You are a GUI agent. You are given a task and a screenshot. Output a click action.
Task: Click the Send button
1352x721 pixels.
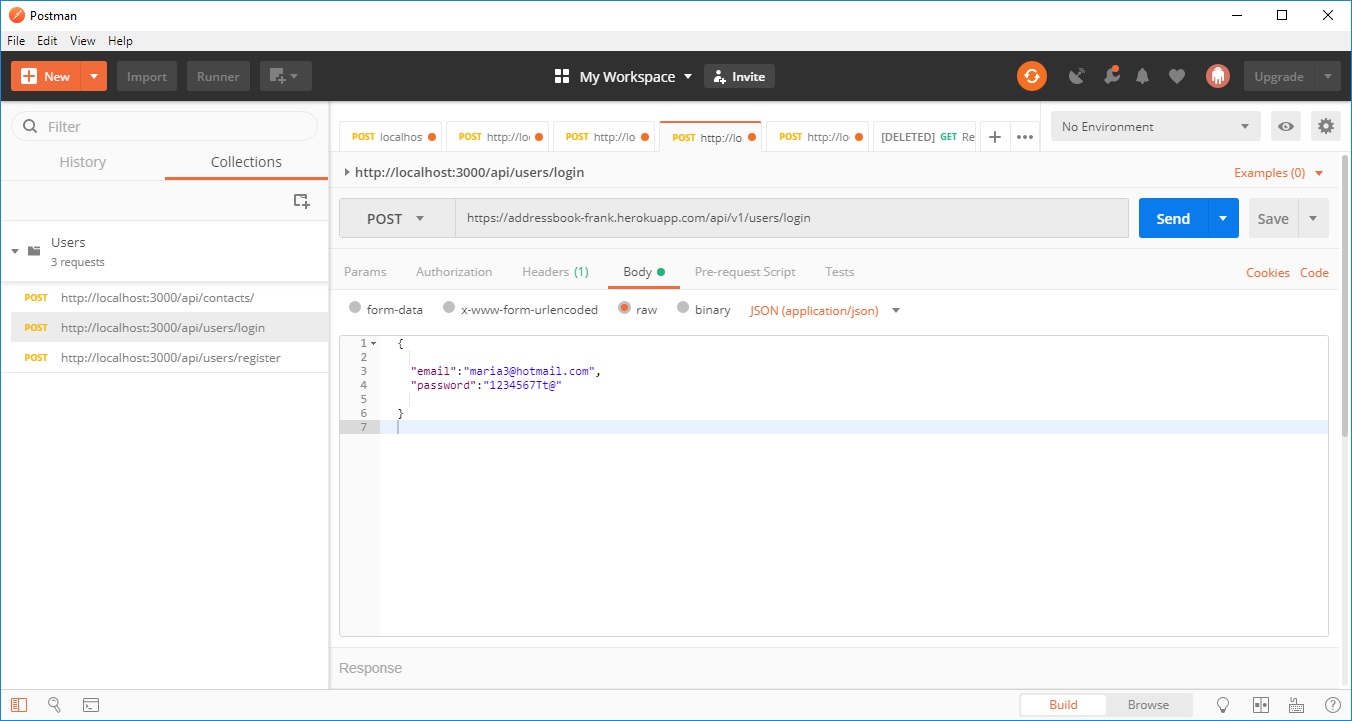coord(1173,218)
